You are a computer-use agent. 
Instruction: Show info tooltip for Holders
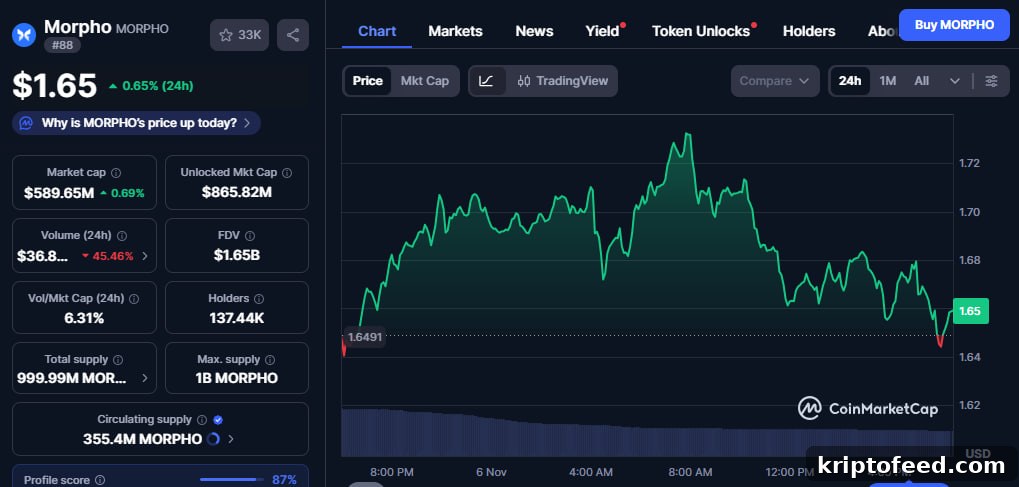259,298
